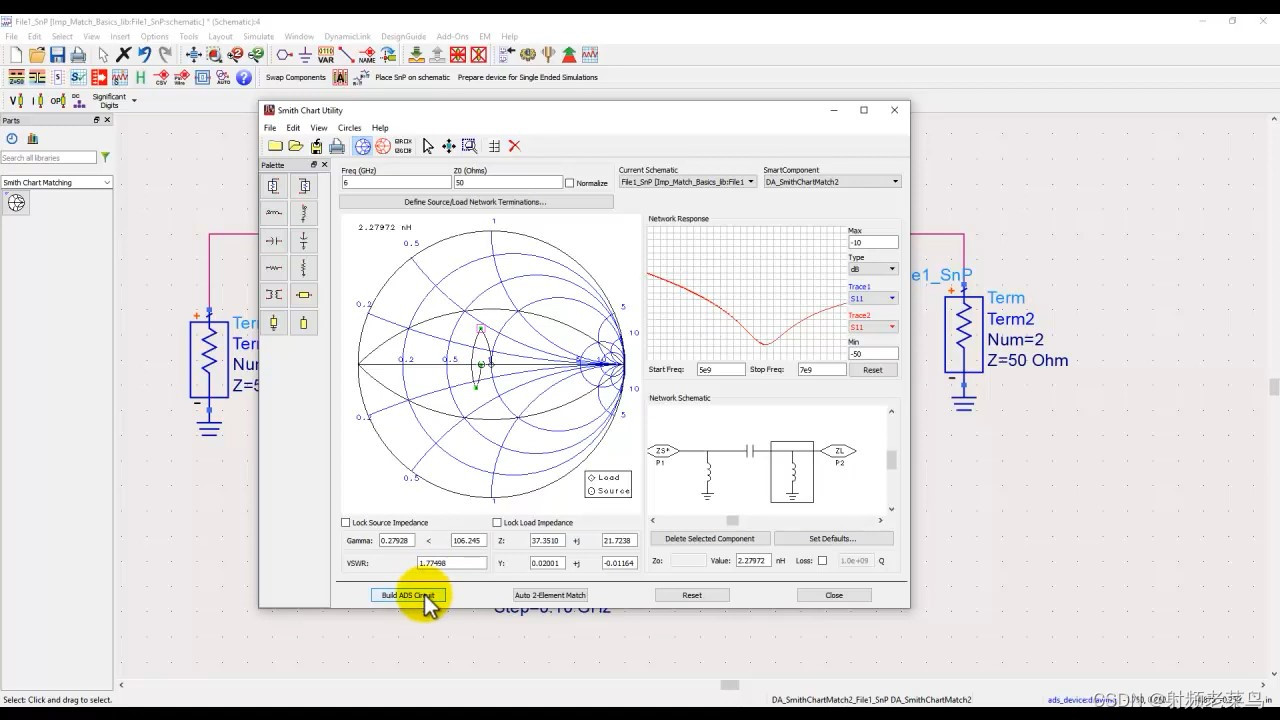Open file via Smith Chart open-folder icon

click(x=295, y=146)
